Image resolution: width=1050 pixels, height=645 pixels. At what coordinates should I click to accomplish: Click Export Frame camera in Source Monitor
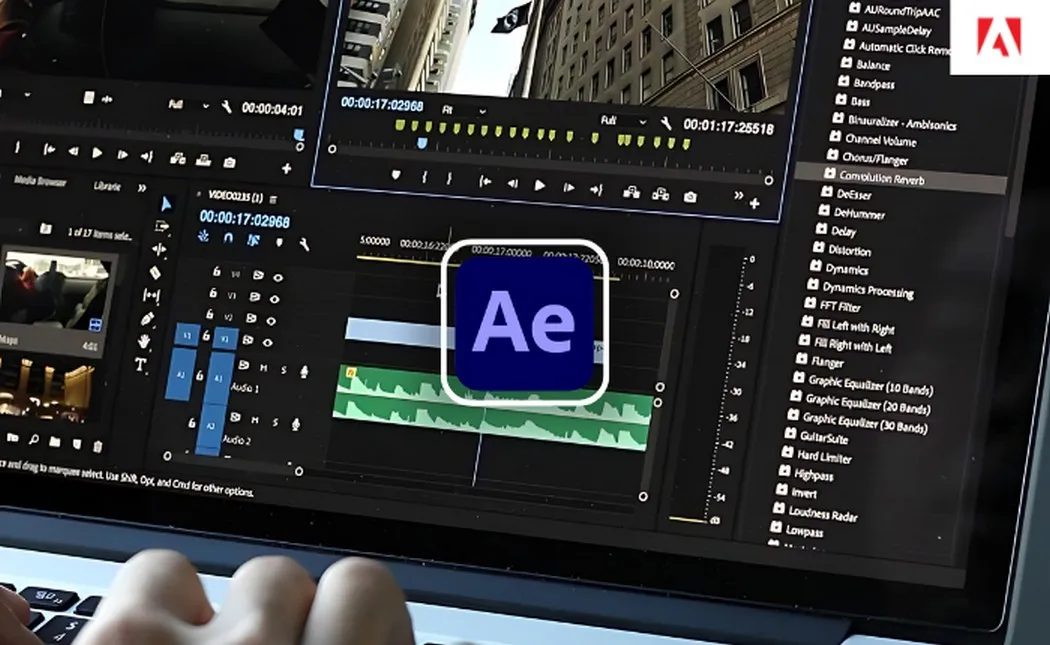pyautogui.click(x=229, y=162)
